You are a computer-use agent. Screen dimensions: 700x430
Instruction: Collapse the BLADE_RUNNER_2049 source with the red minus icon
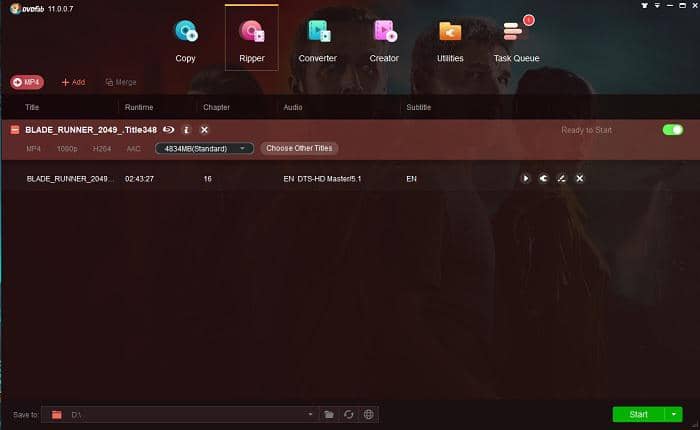(15, 130)
